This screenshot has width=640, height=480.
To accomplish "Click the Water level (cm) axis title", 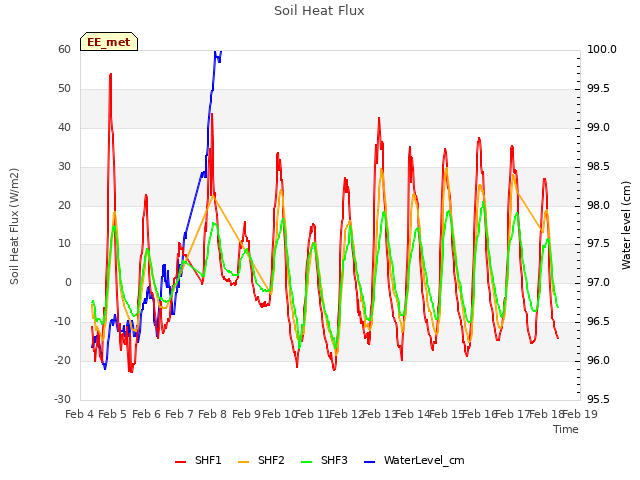I will point(626,225).
